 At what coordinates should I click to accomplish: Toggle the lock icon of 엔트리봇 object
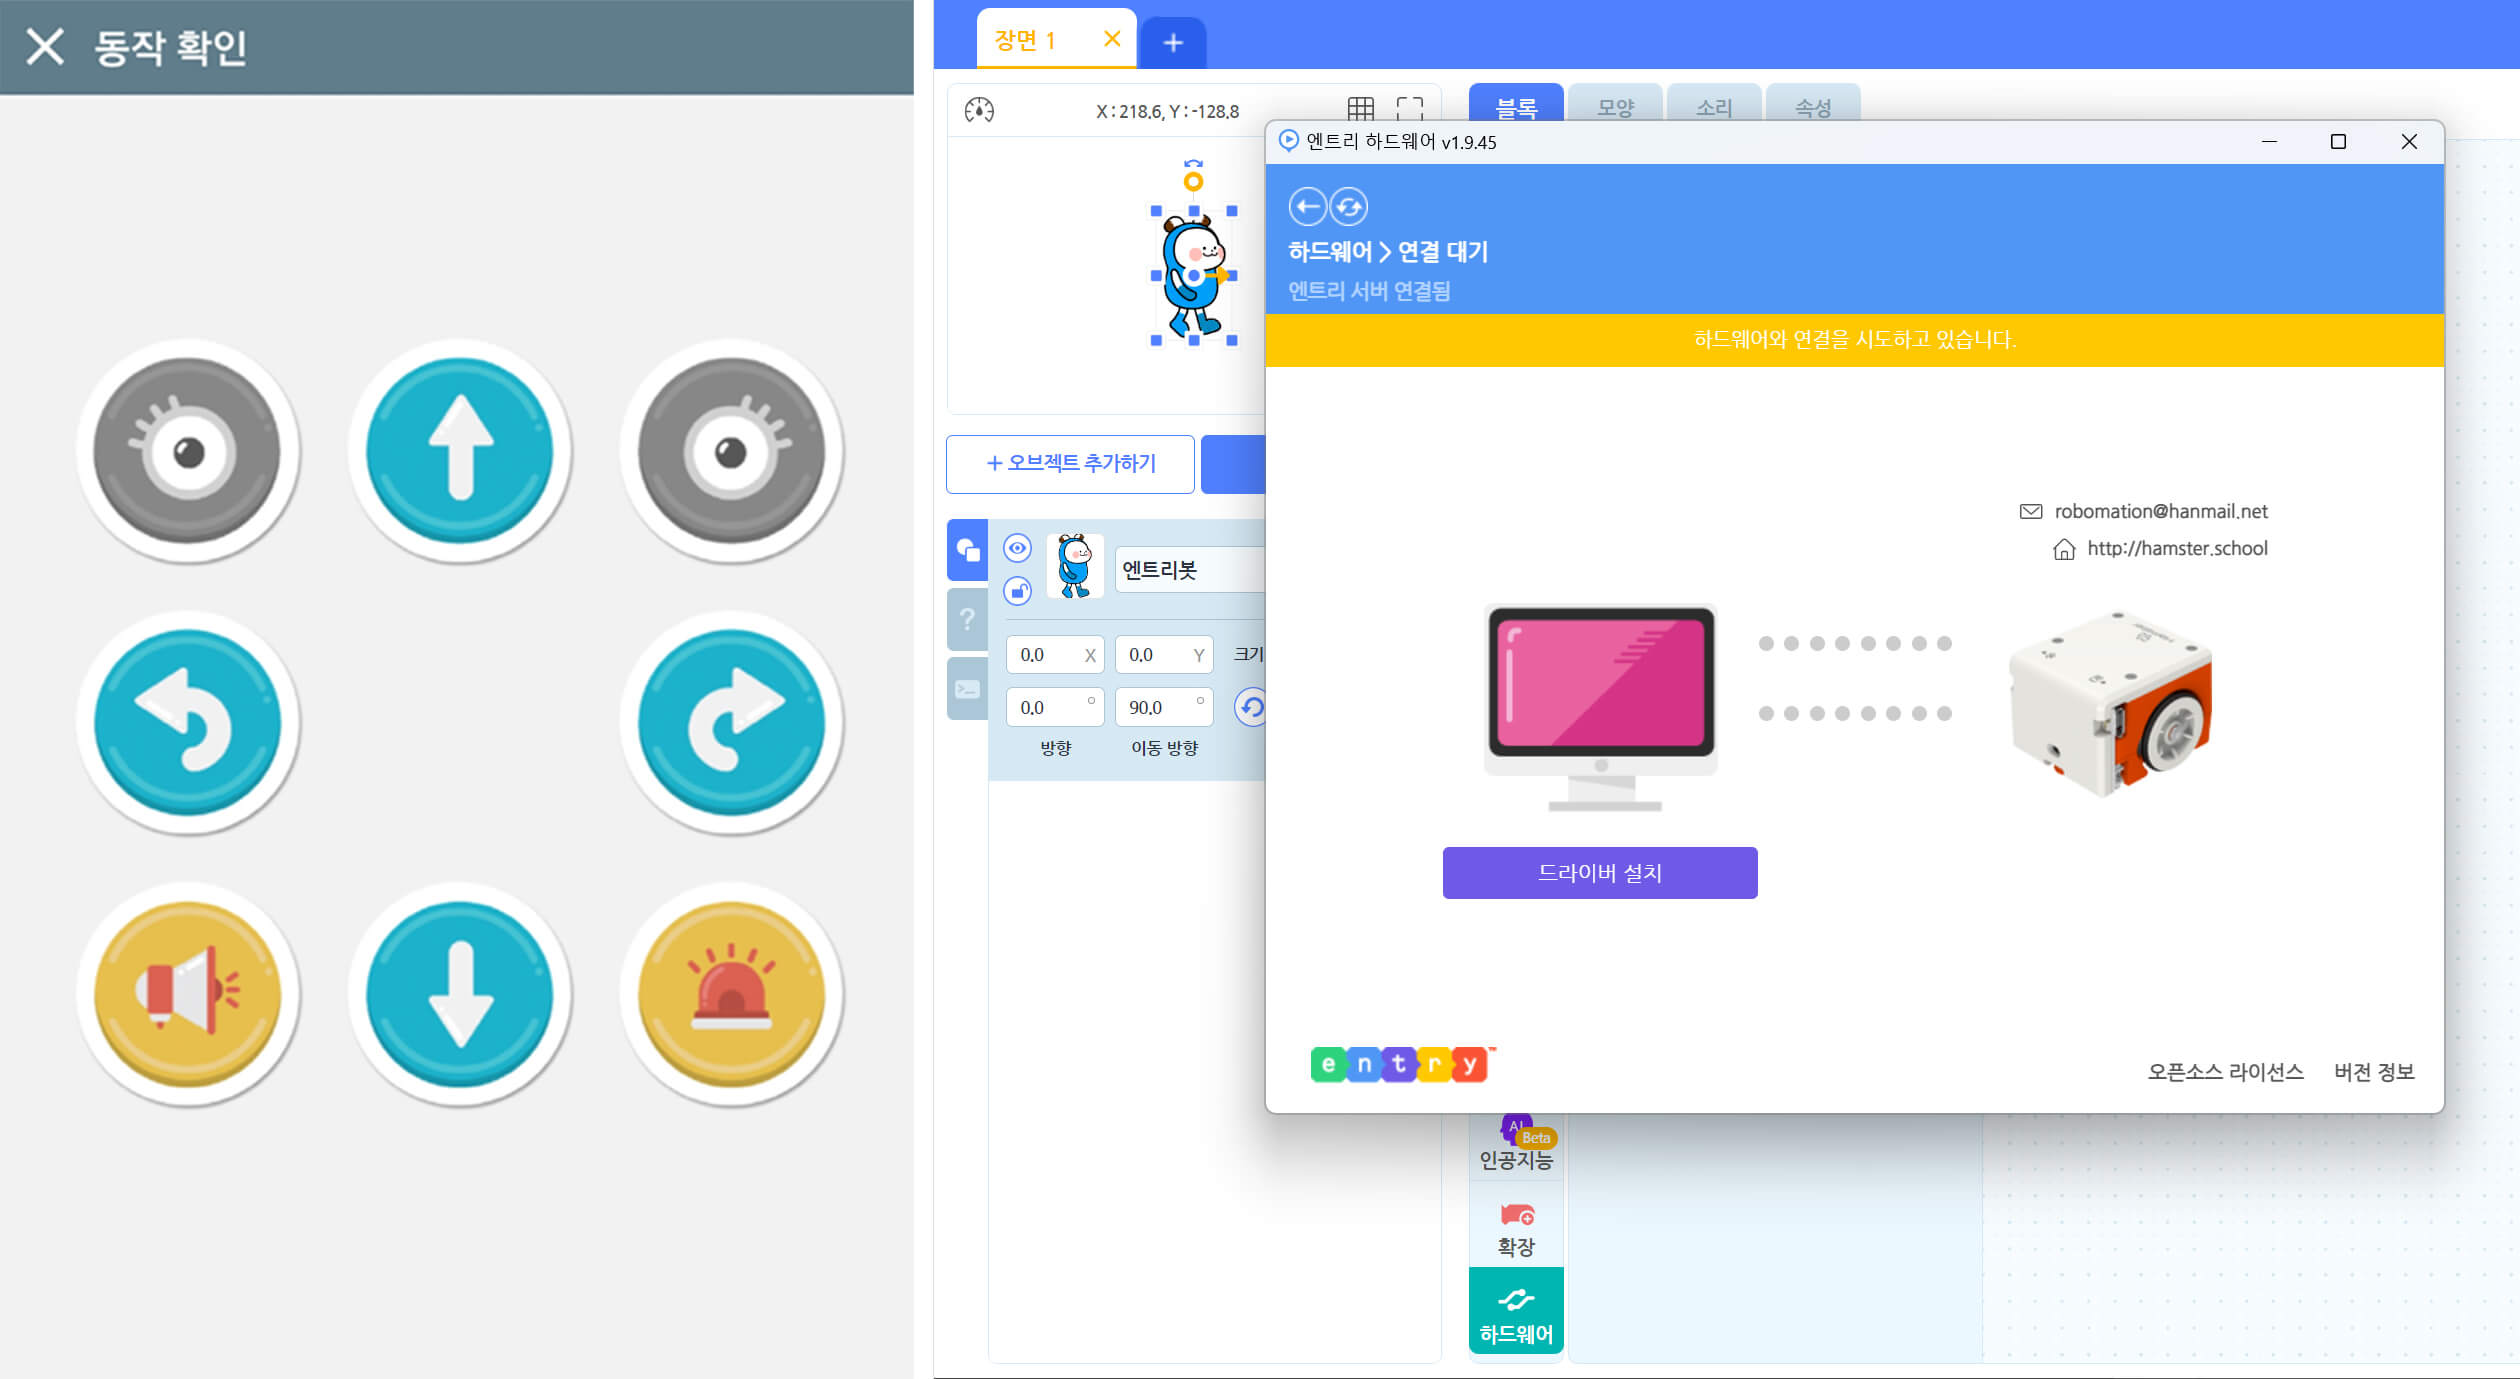[1017, 591]
